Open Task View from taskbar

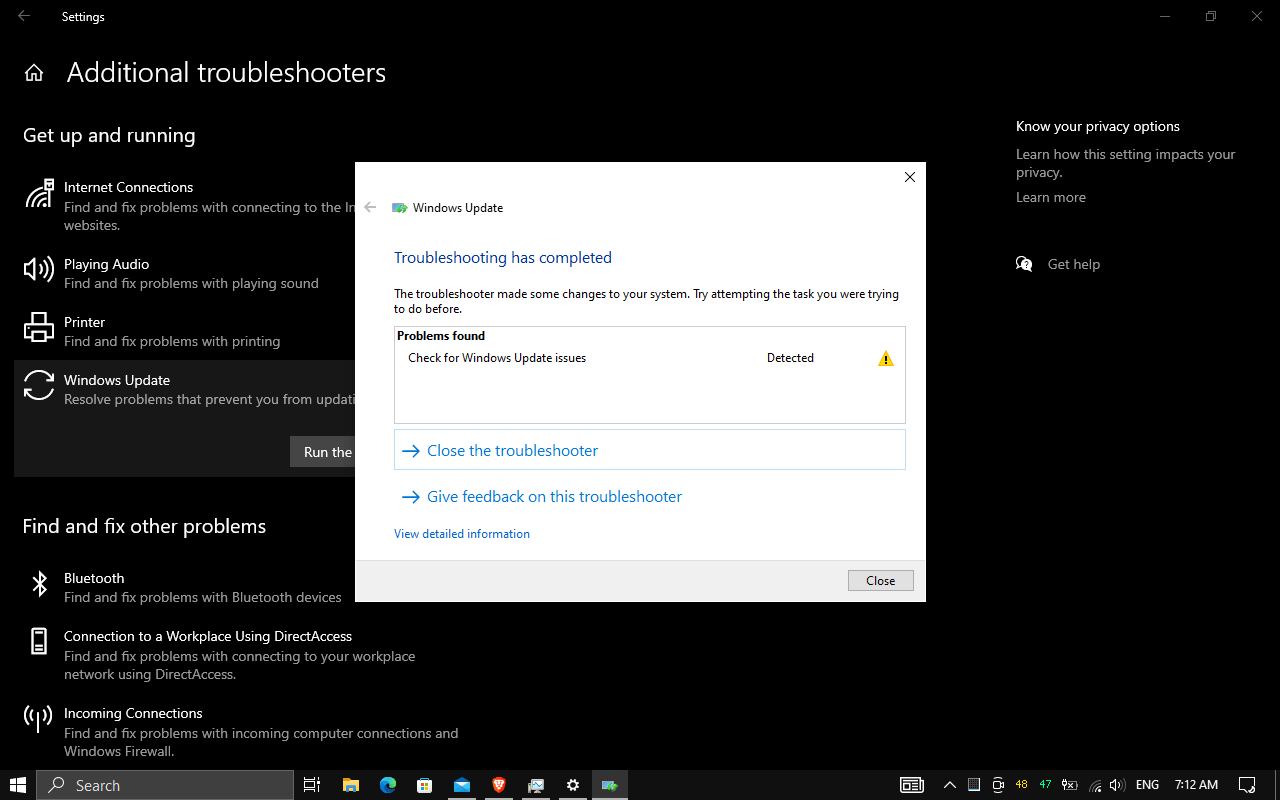click(x=312, y=785)
